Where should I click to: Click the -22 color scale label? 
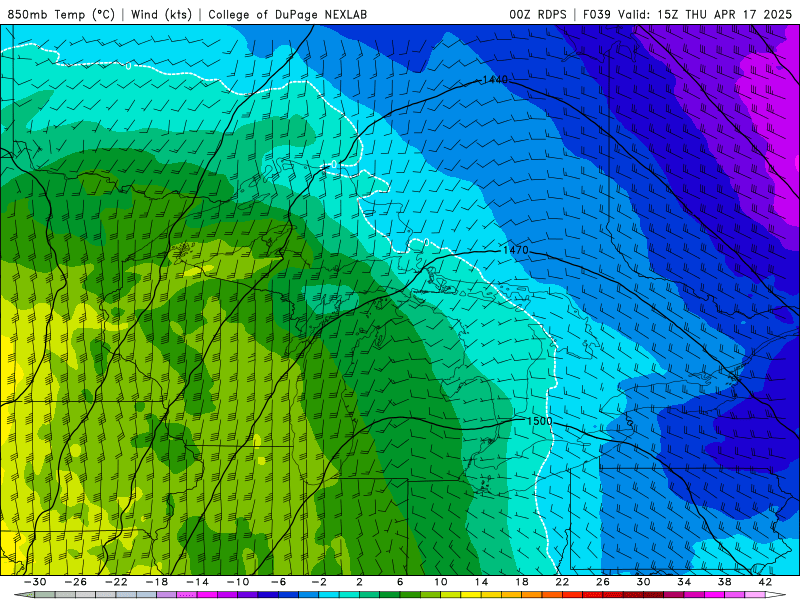pos(116,582)
